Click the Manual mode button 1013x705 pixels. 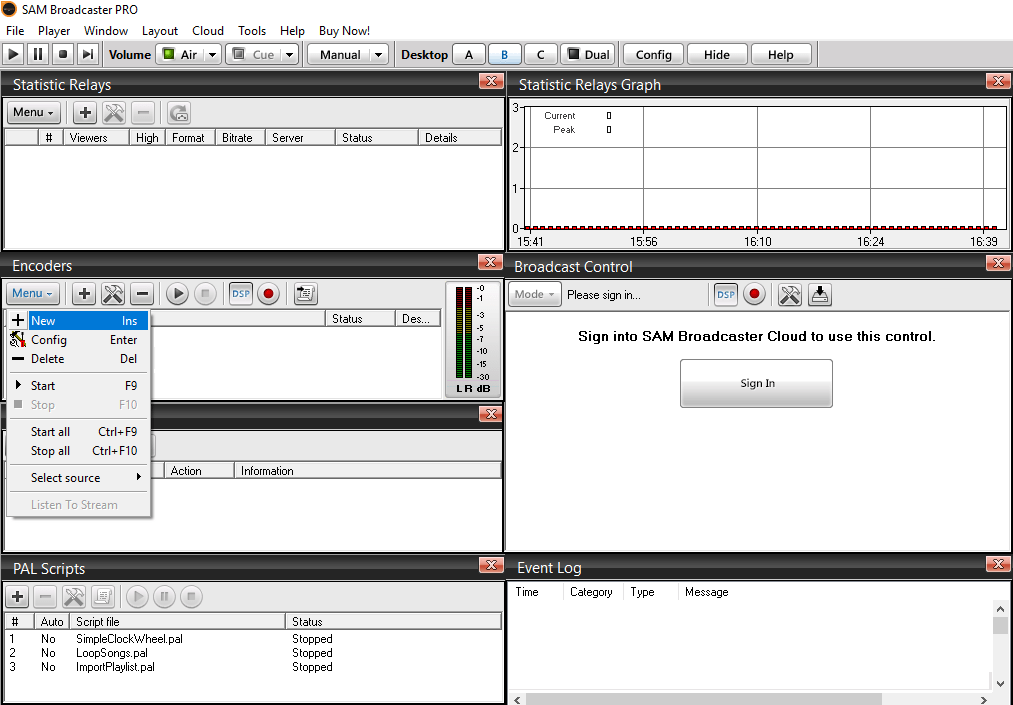[x=340, y=54]
